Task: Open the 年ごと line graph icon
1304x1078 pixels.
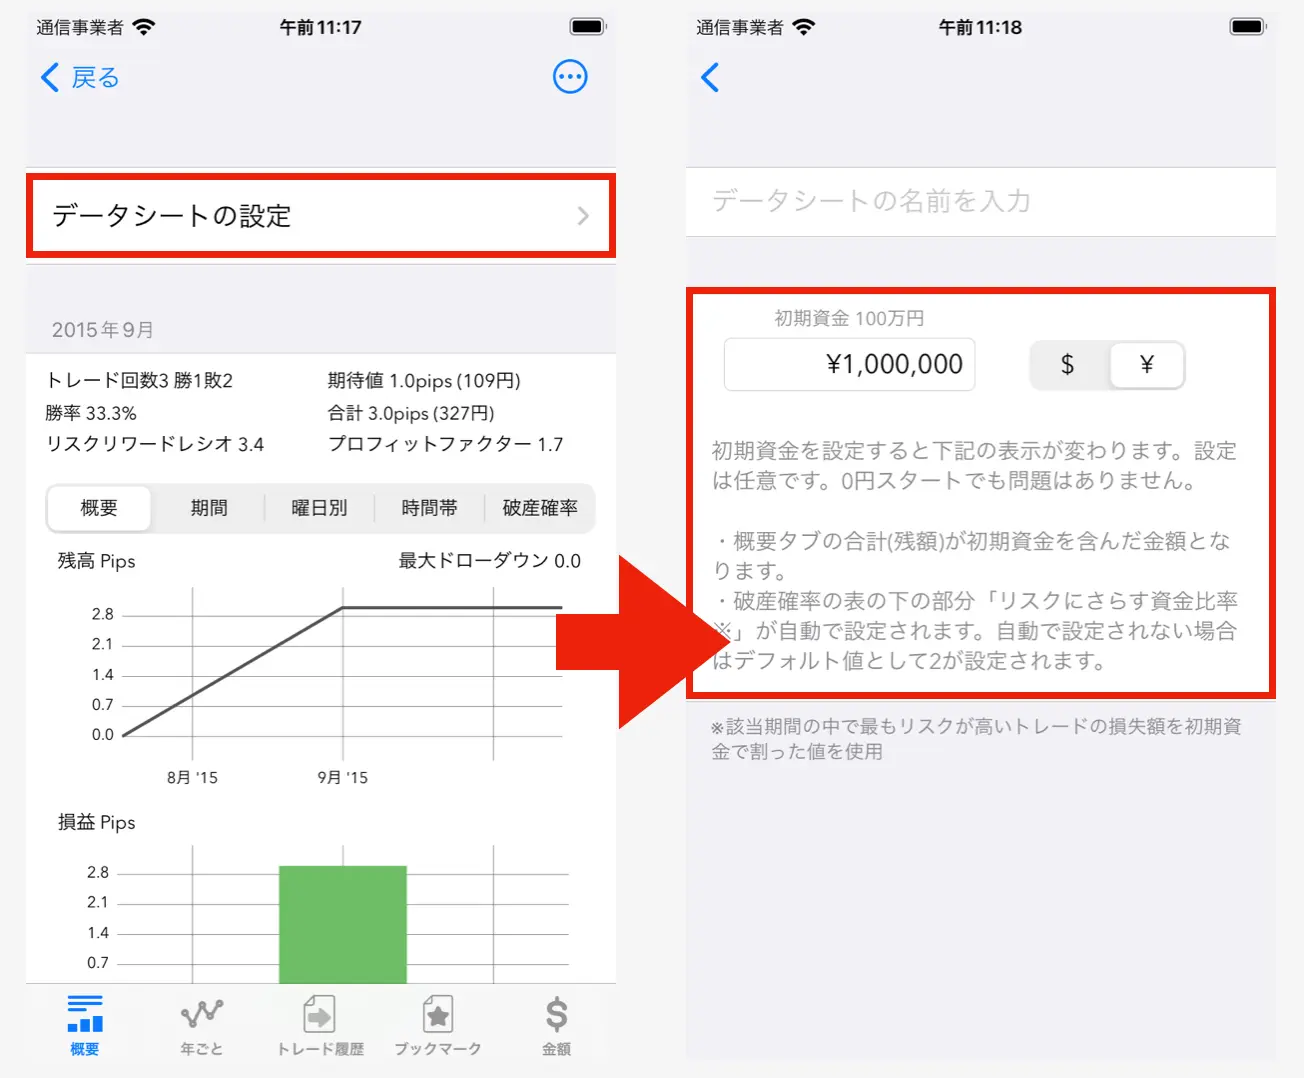Action: 202,1014
